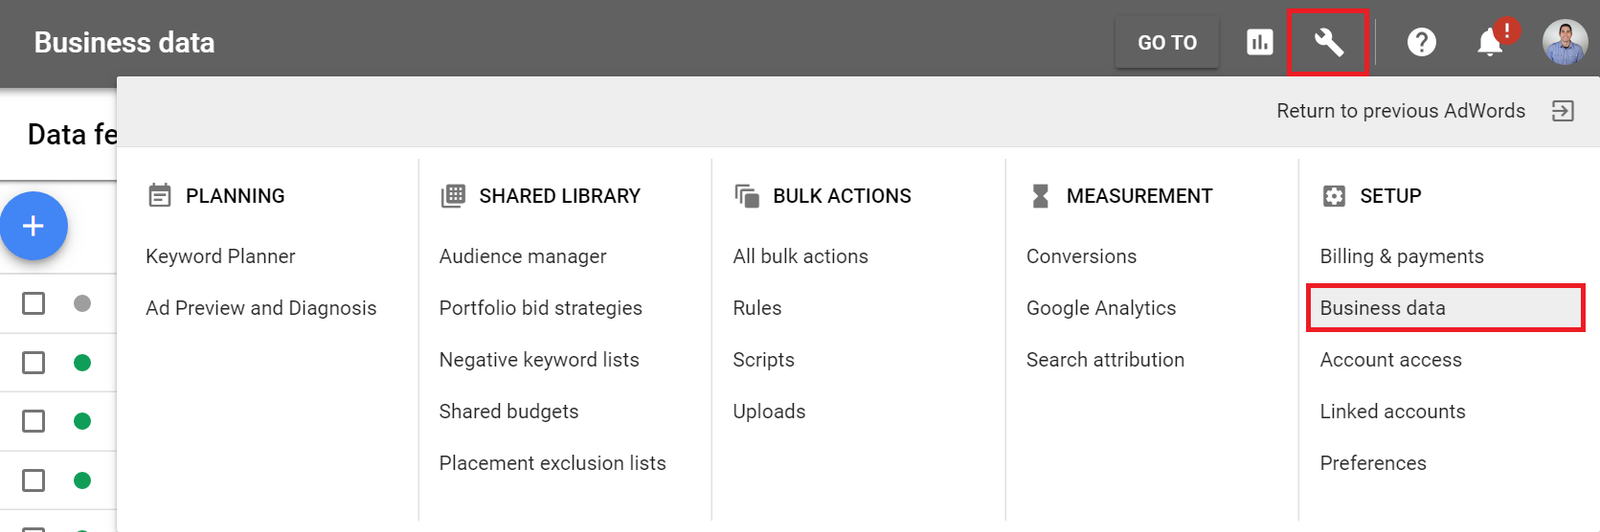Click the wrench tools icon
The image size is (1600, 532).
click(1328, 42)
